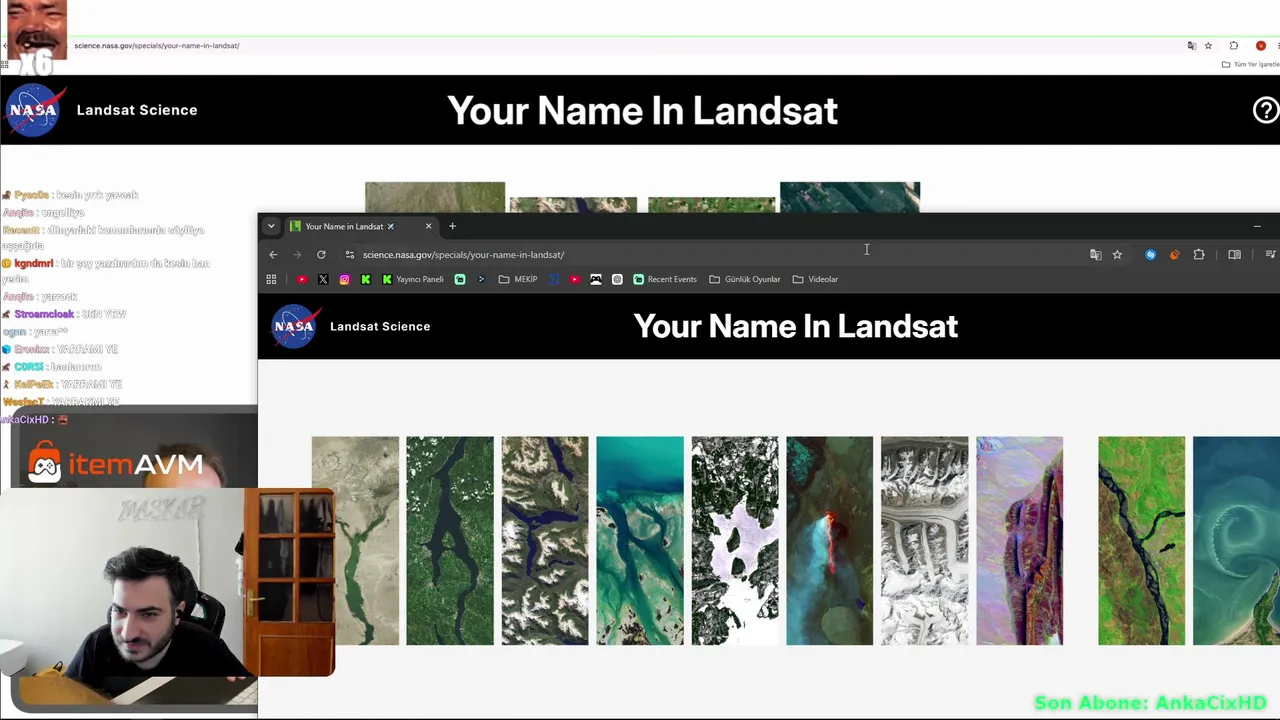Screen dimensions: 1280x720
Task: Open Landsat Science link in front window
Action: 380,326
